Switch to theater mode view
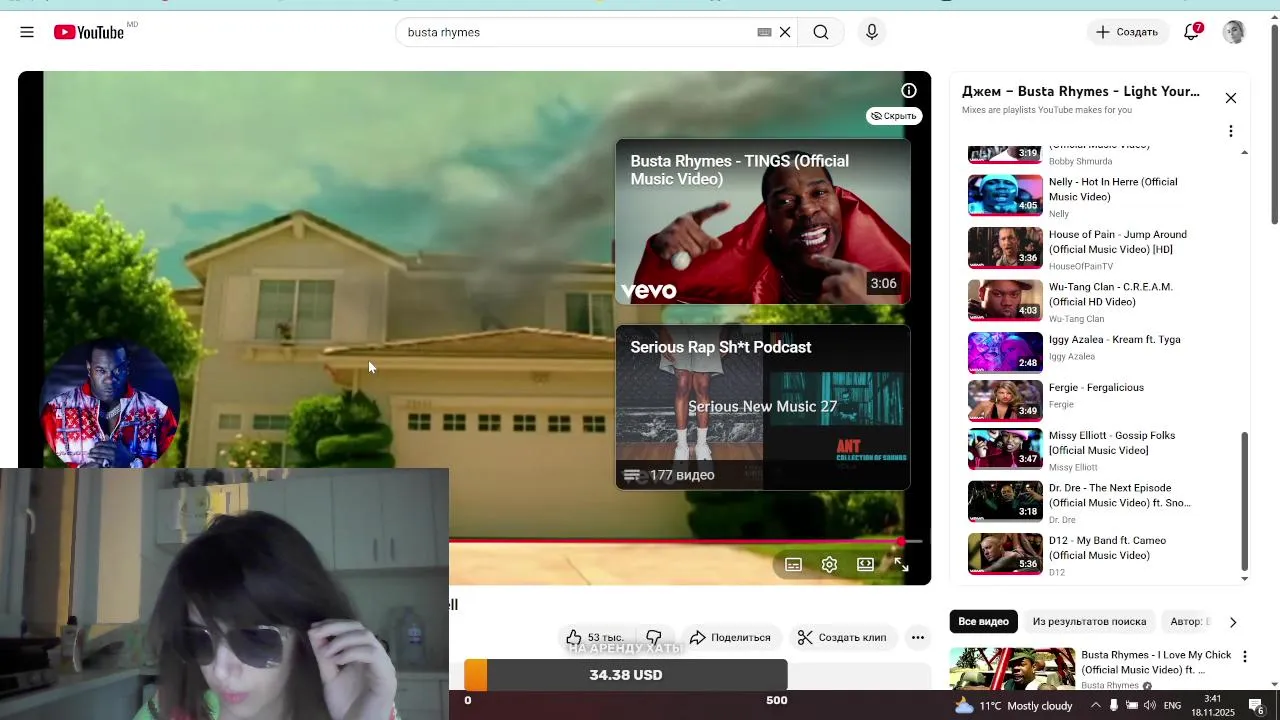 pos(865,565)
